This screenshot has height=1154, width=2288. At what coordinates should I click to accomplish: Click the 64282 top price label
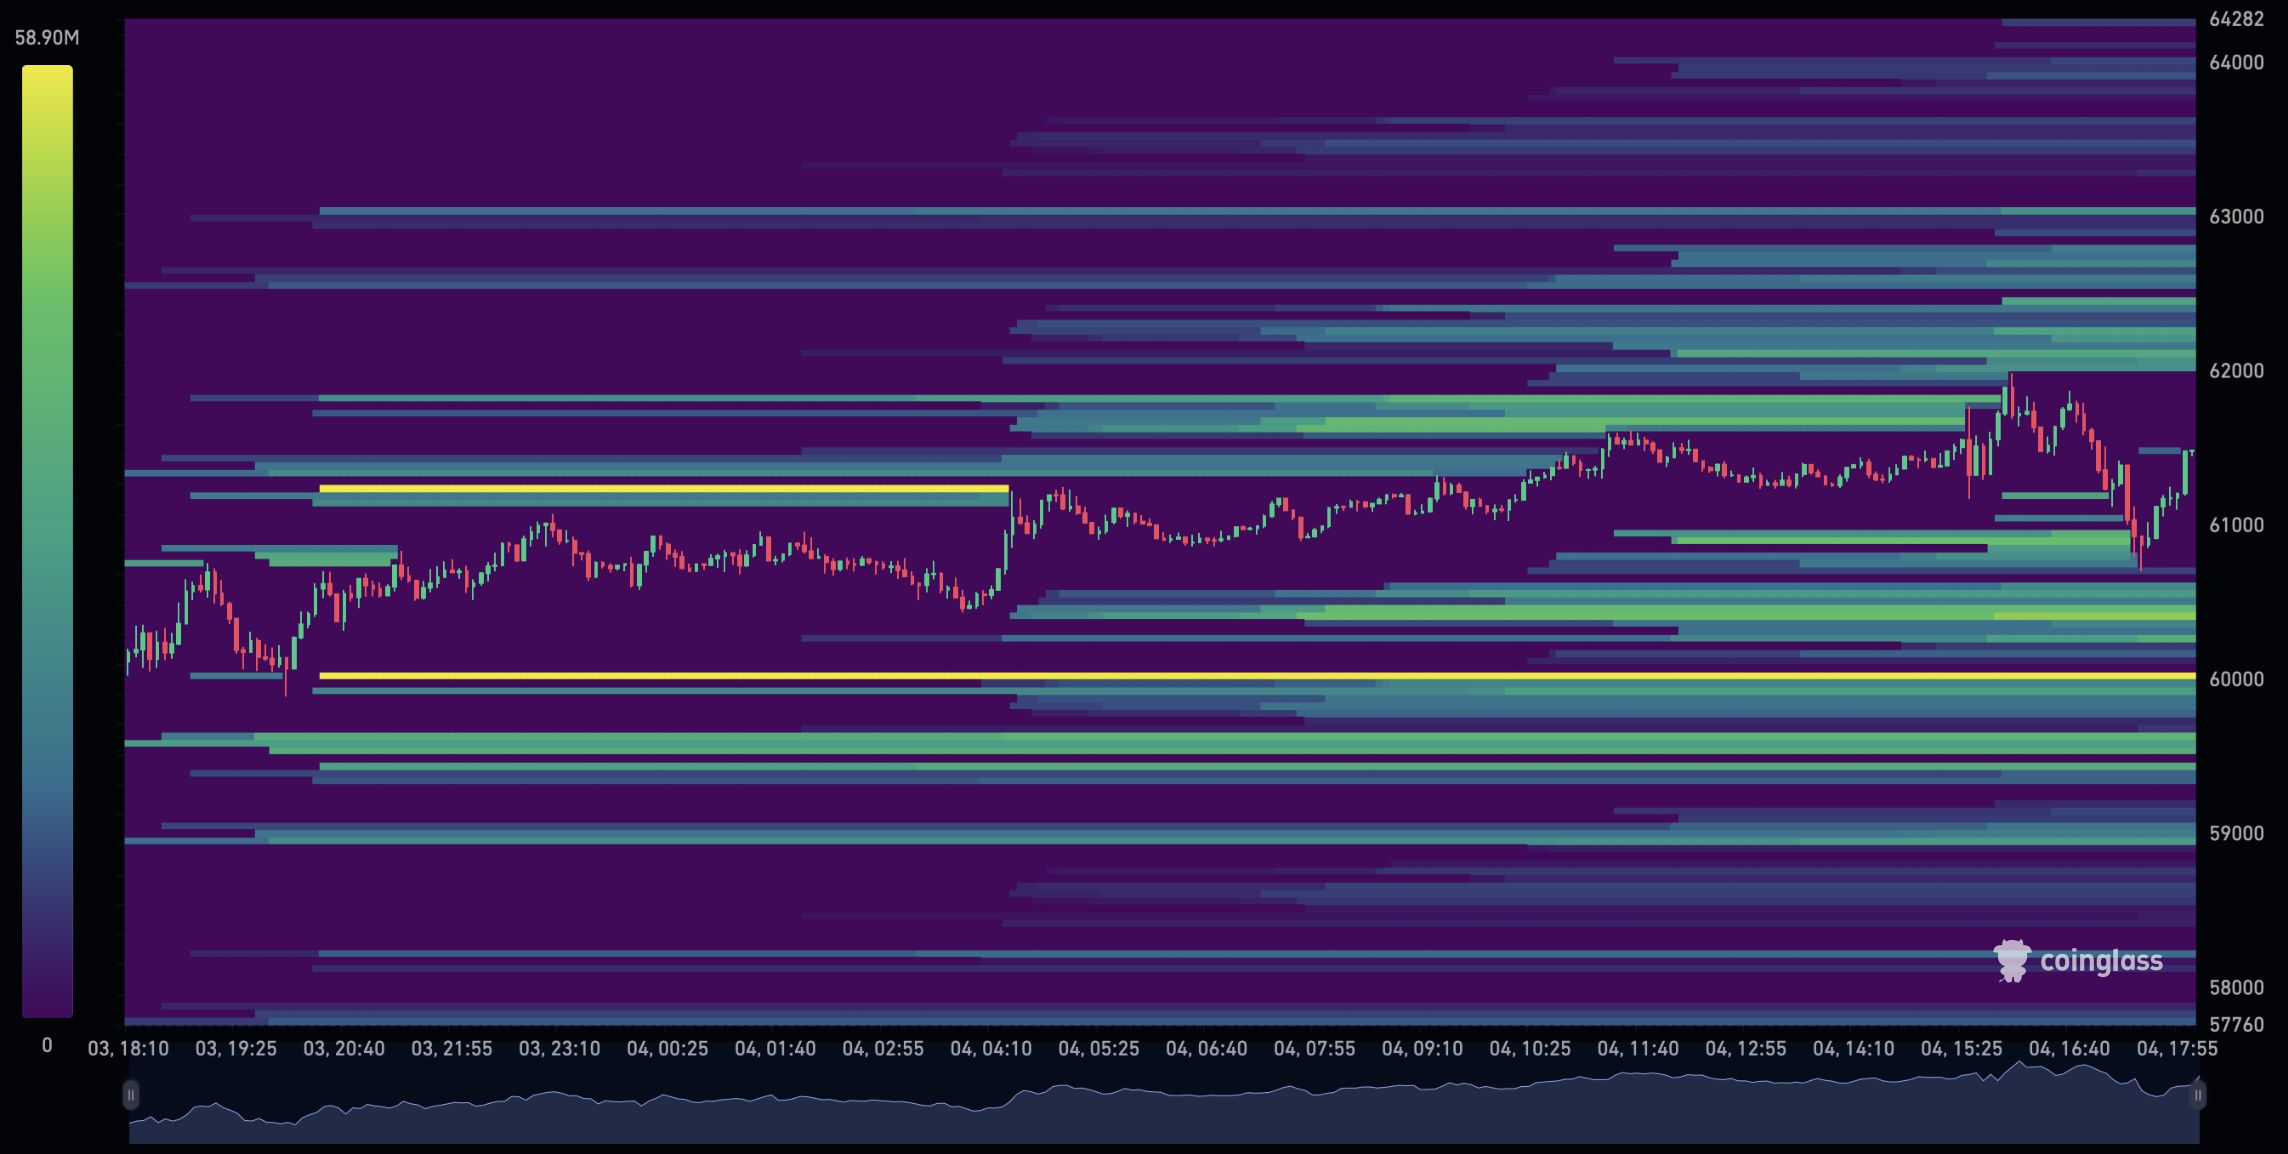click(x=2236, y=19)
